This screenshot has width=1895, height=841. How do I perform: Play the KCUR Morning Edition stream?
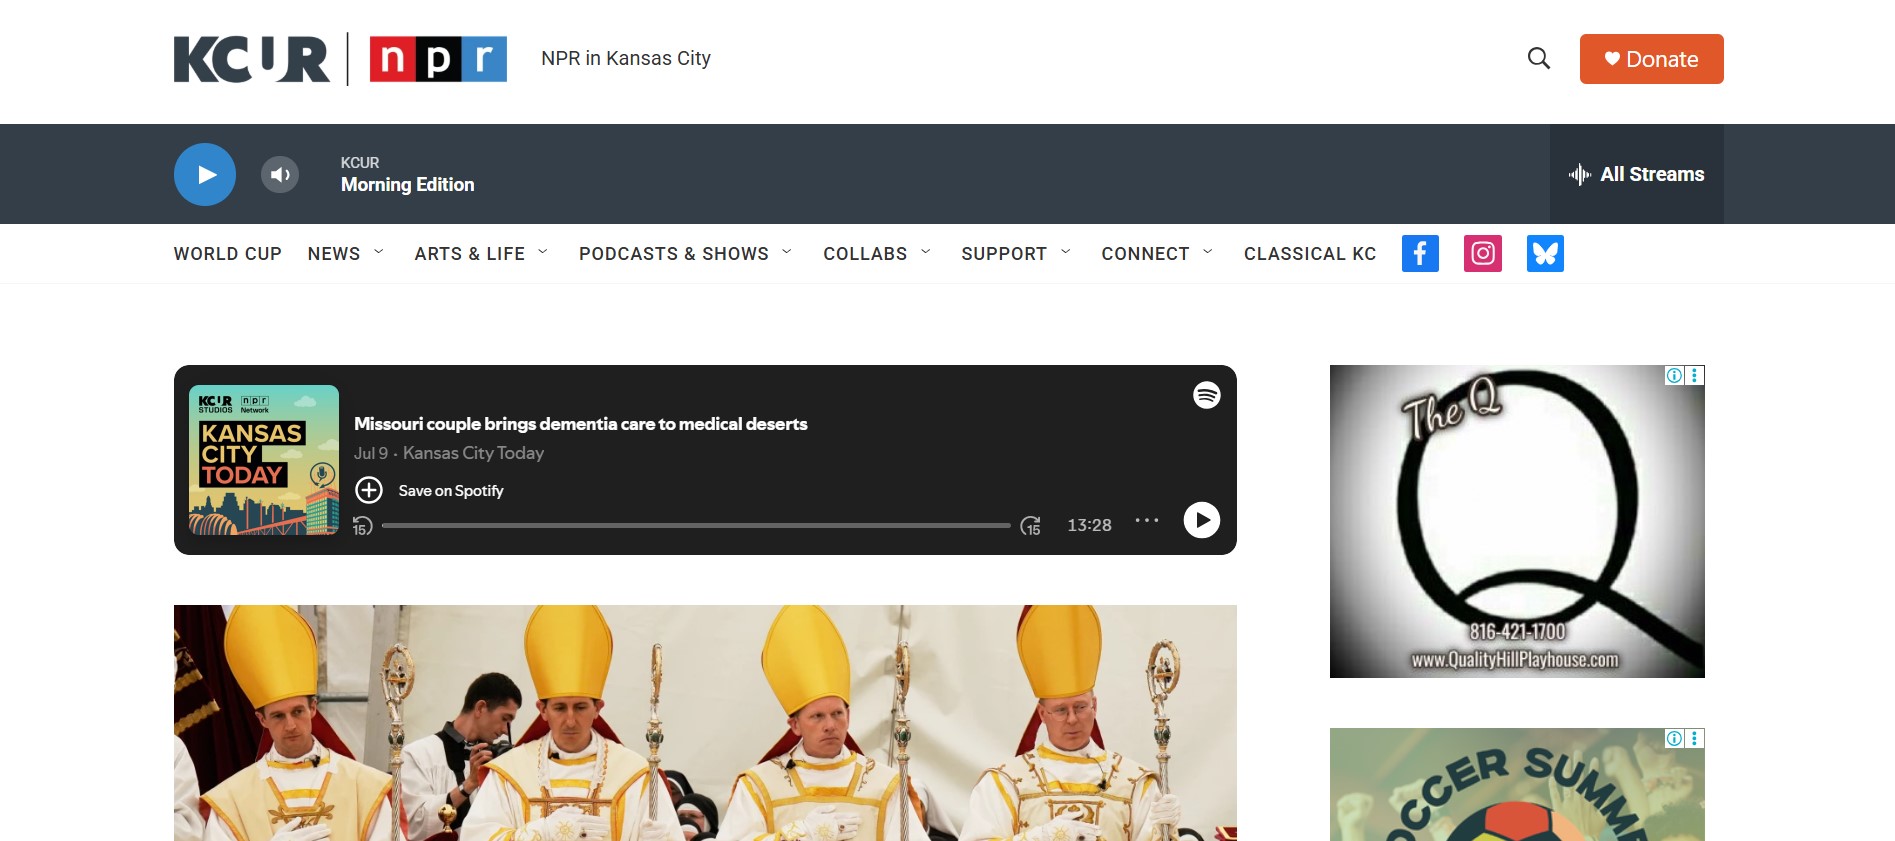click(x=205, y=174)
